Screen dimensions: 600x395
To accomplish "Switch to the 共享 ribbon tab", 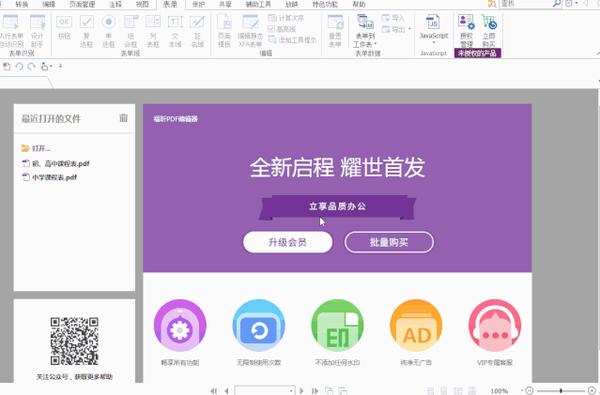I will [x=225, y=4].
